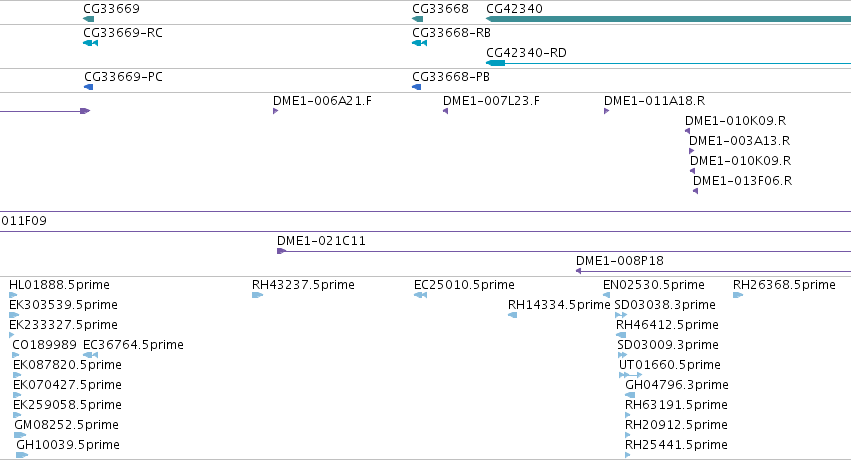Select the CG33669-RC transcript label

[123, 33]
